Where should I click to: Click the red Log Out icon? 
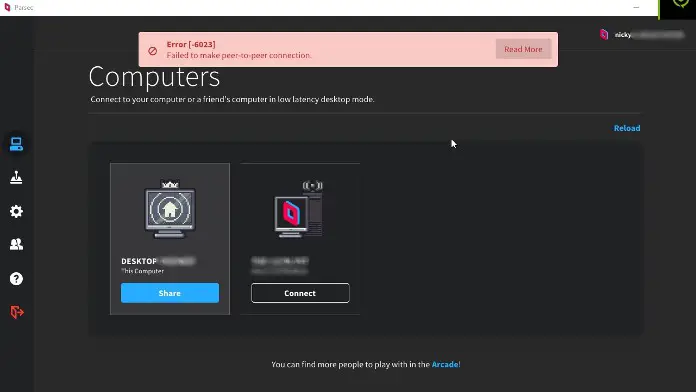click(17, 312)
